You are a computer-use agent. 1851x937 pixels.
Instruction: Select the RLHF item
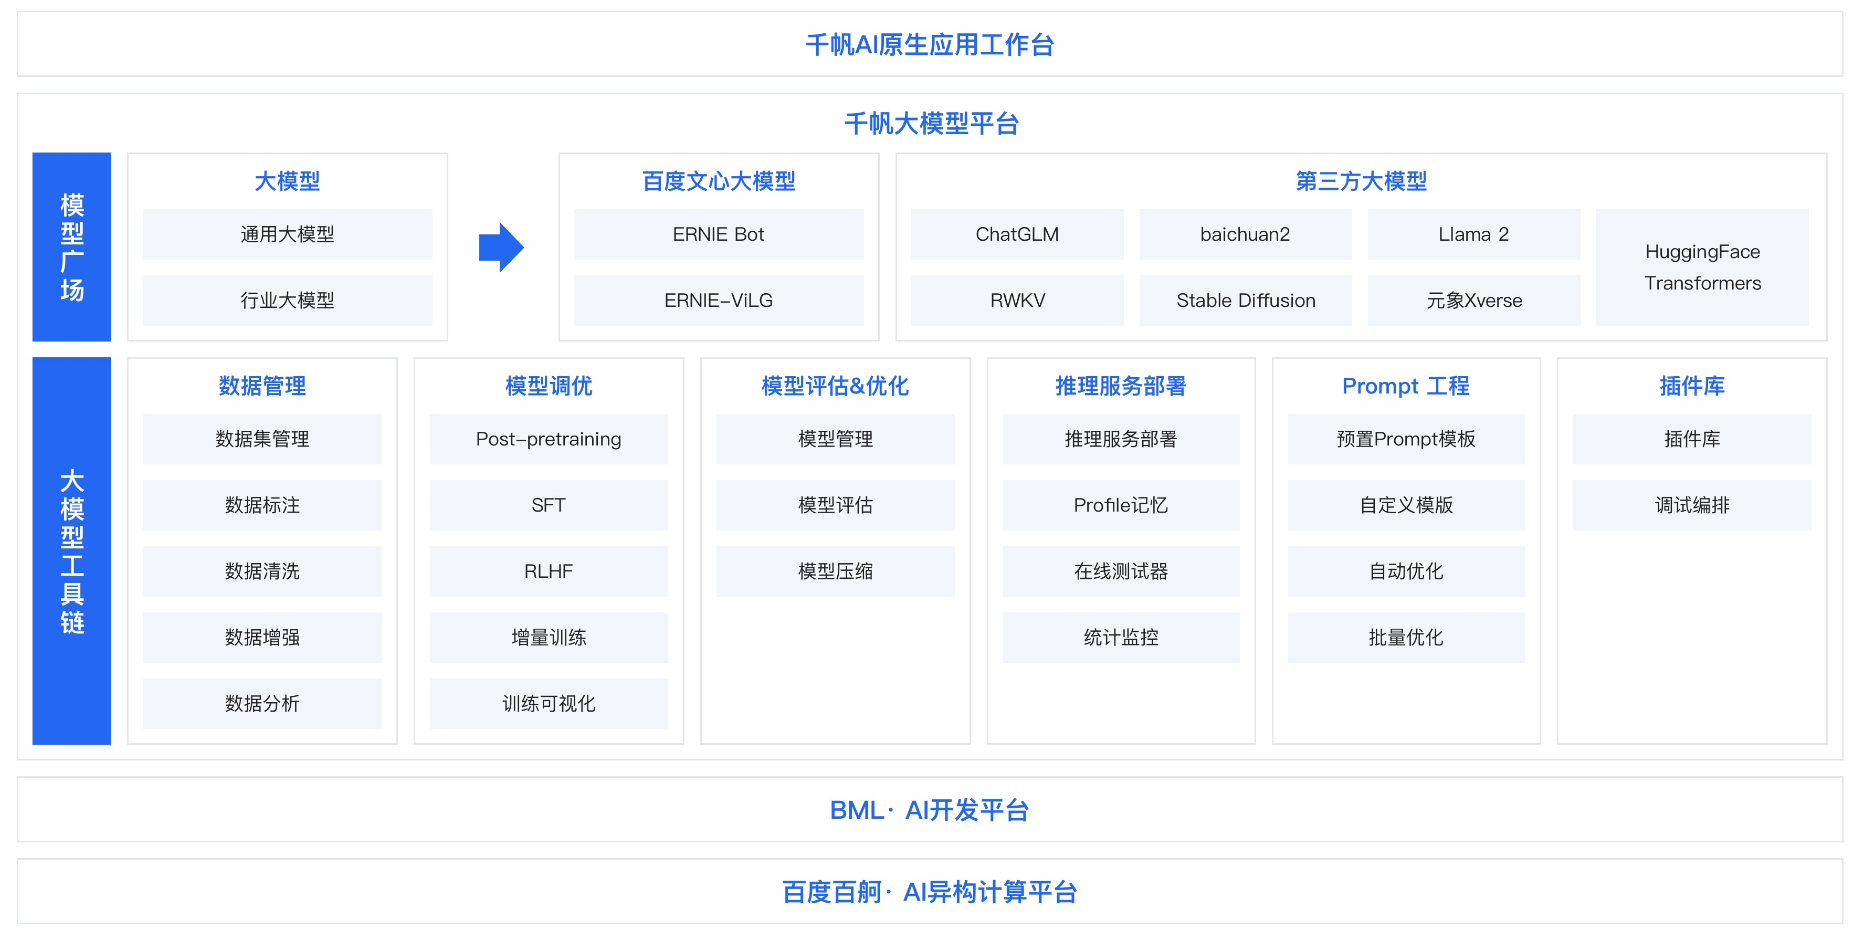pos(549,571)
